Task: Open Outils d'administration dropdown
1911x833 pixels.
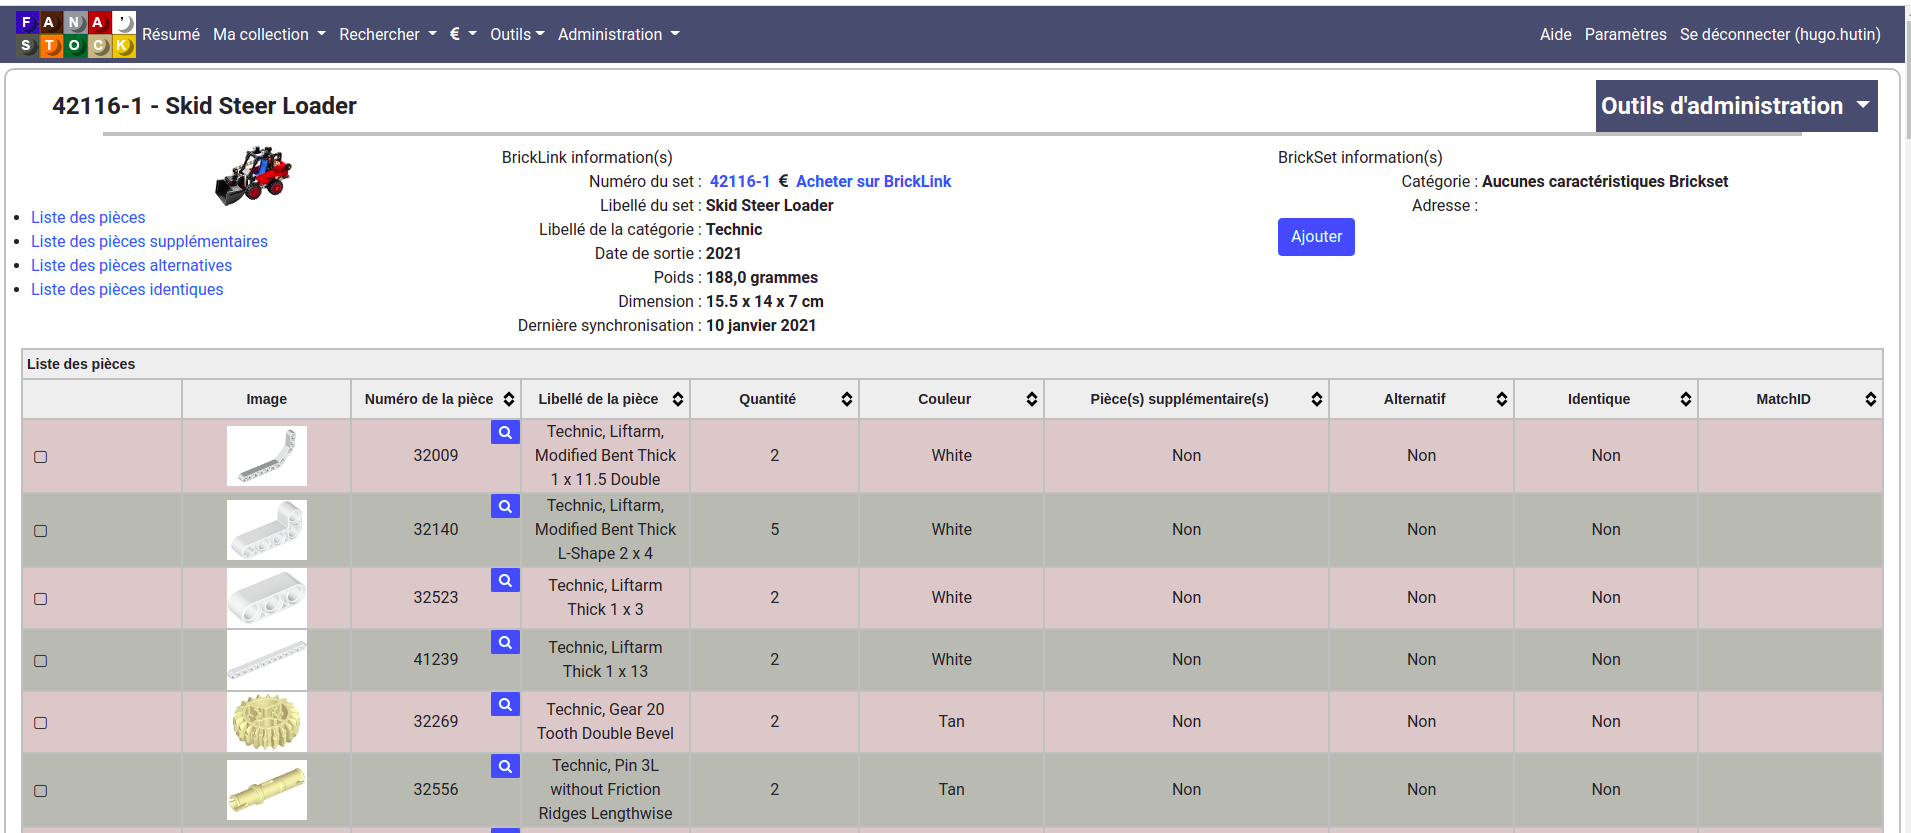Action: 1736,106
